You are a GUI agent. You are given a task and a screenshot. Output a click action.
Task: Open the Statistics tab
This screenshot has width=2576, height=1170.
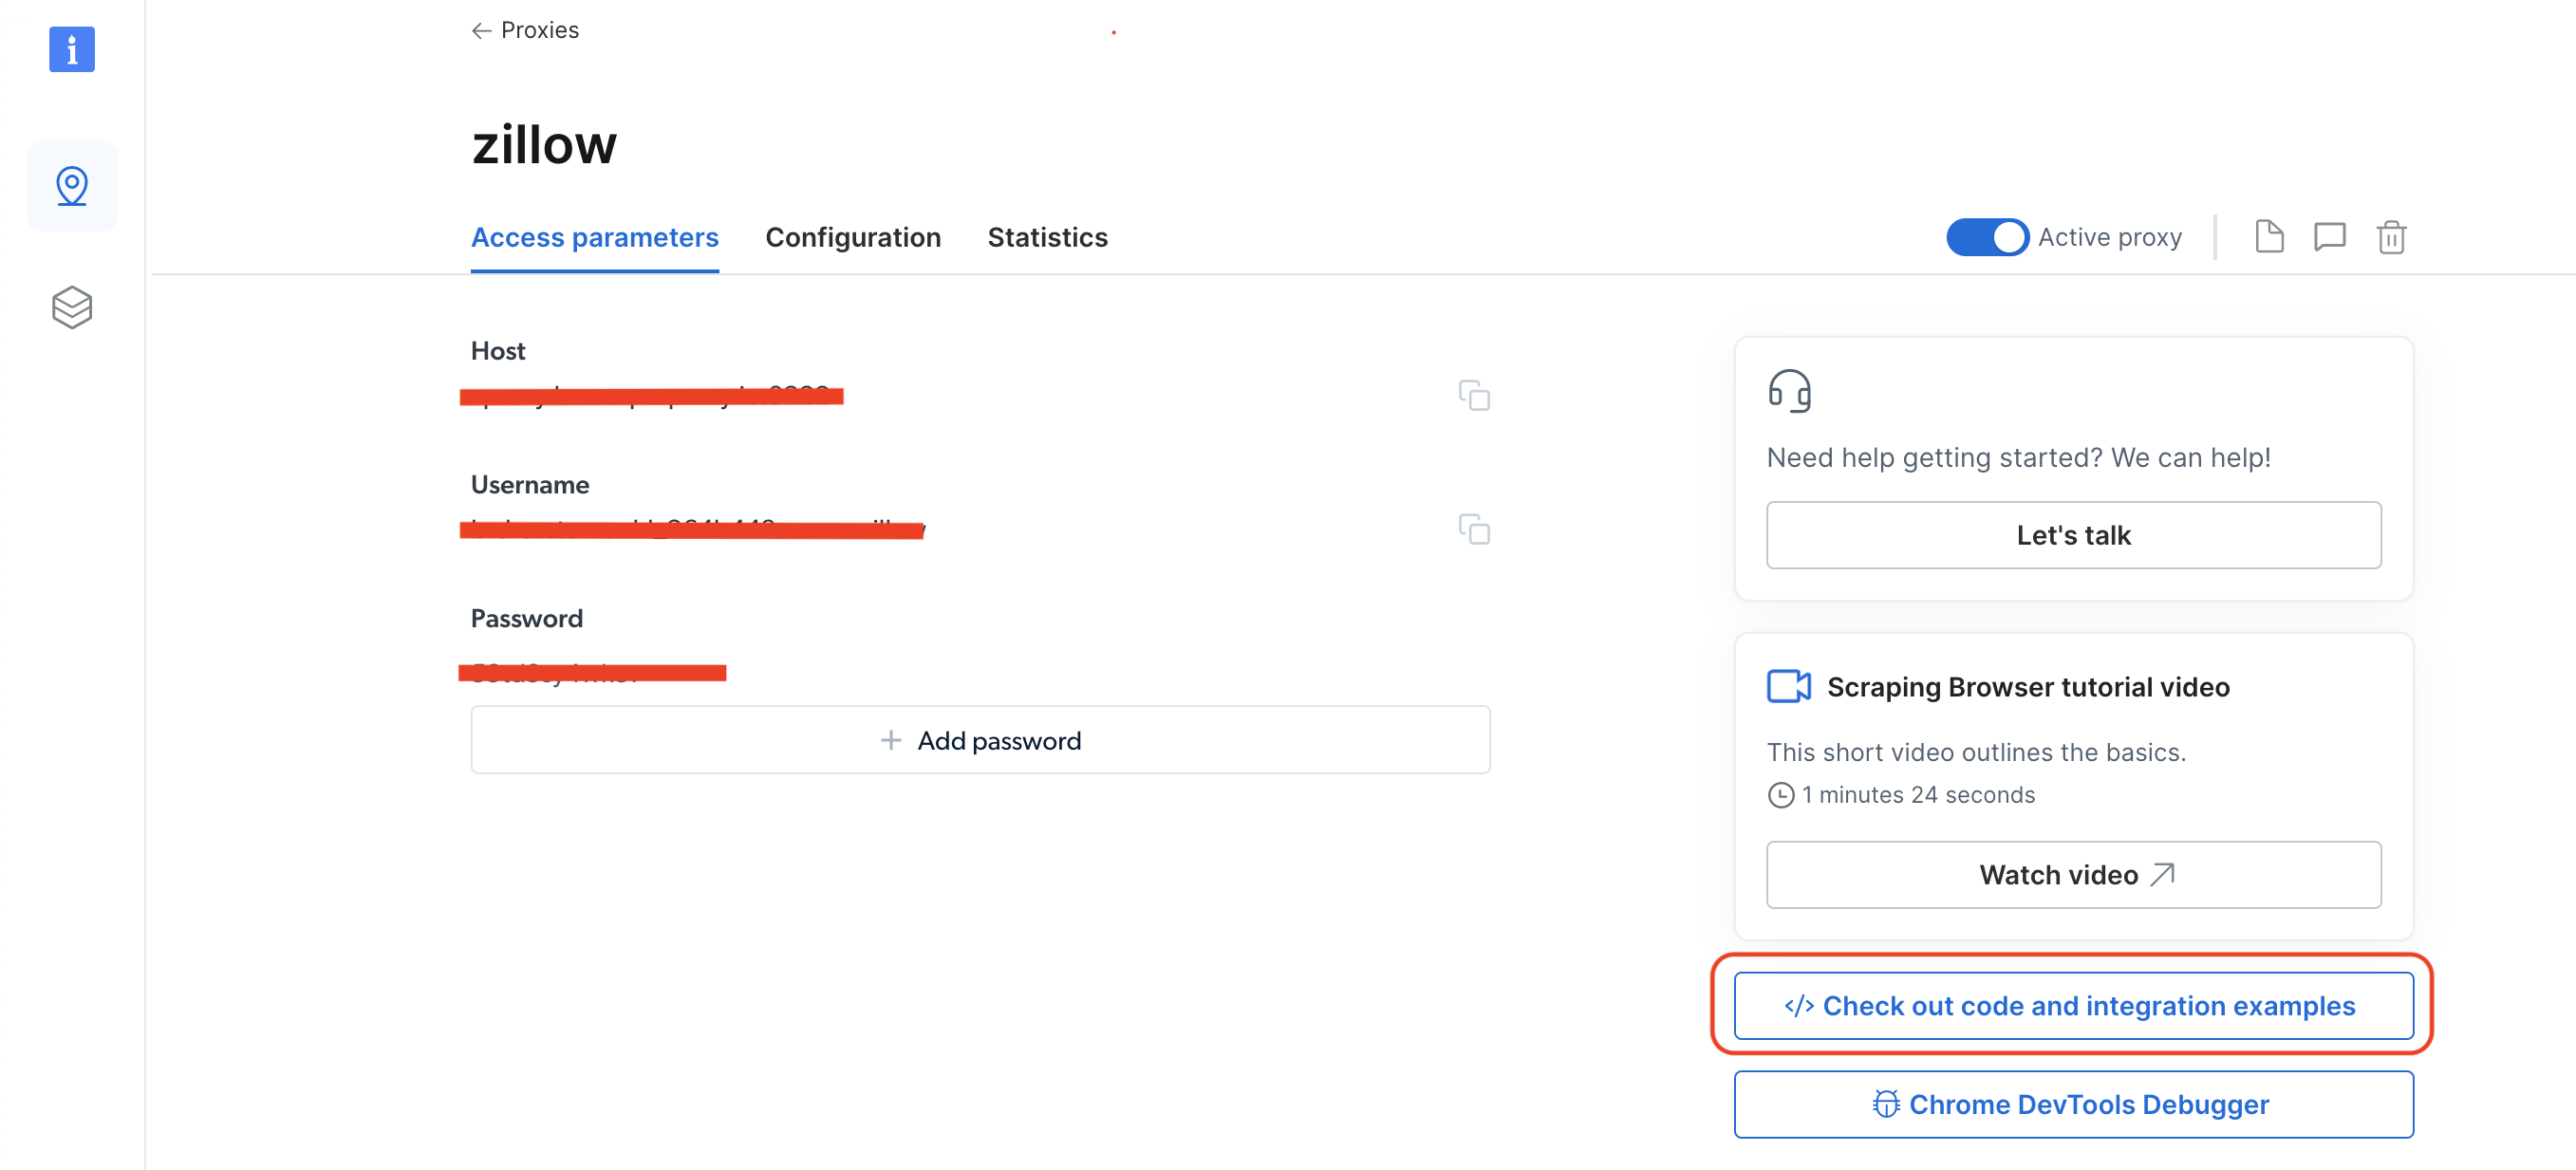(1047, 237)
